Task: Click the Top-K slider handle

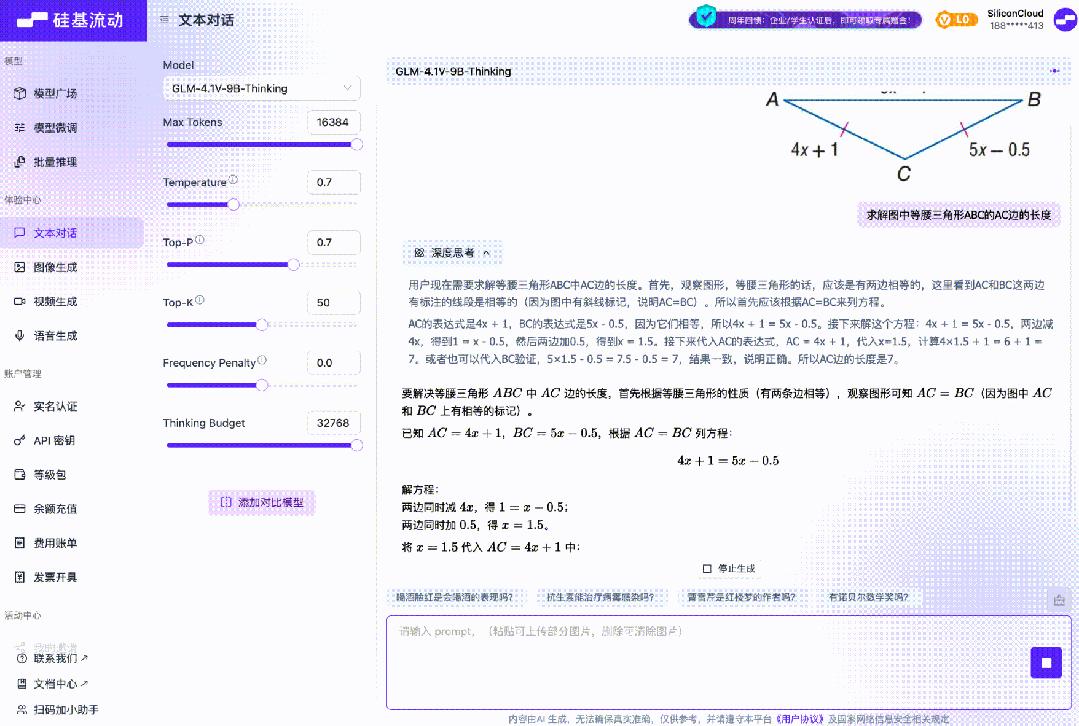Action: 261,325
